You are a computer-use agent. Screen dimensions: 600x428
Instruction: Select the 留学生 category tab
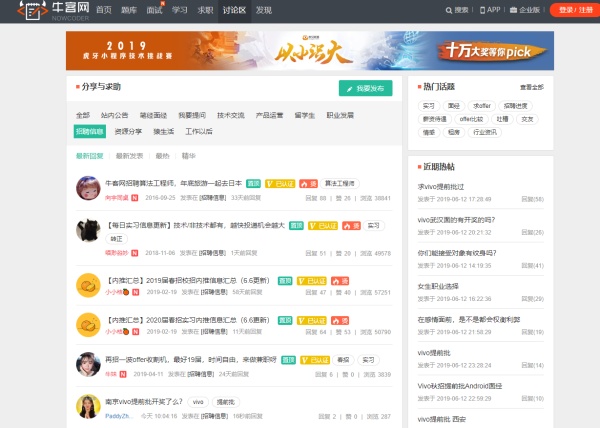pyautogui.click(x=305, y=116)
